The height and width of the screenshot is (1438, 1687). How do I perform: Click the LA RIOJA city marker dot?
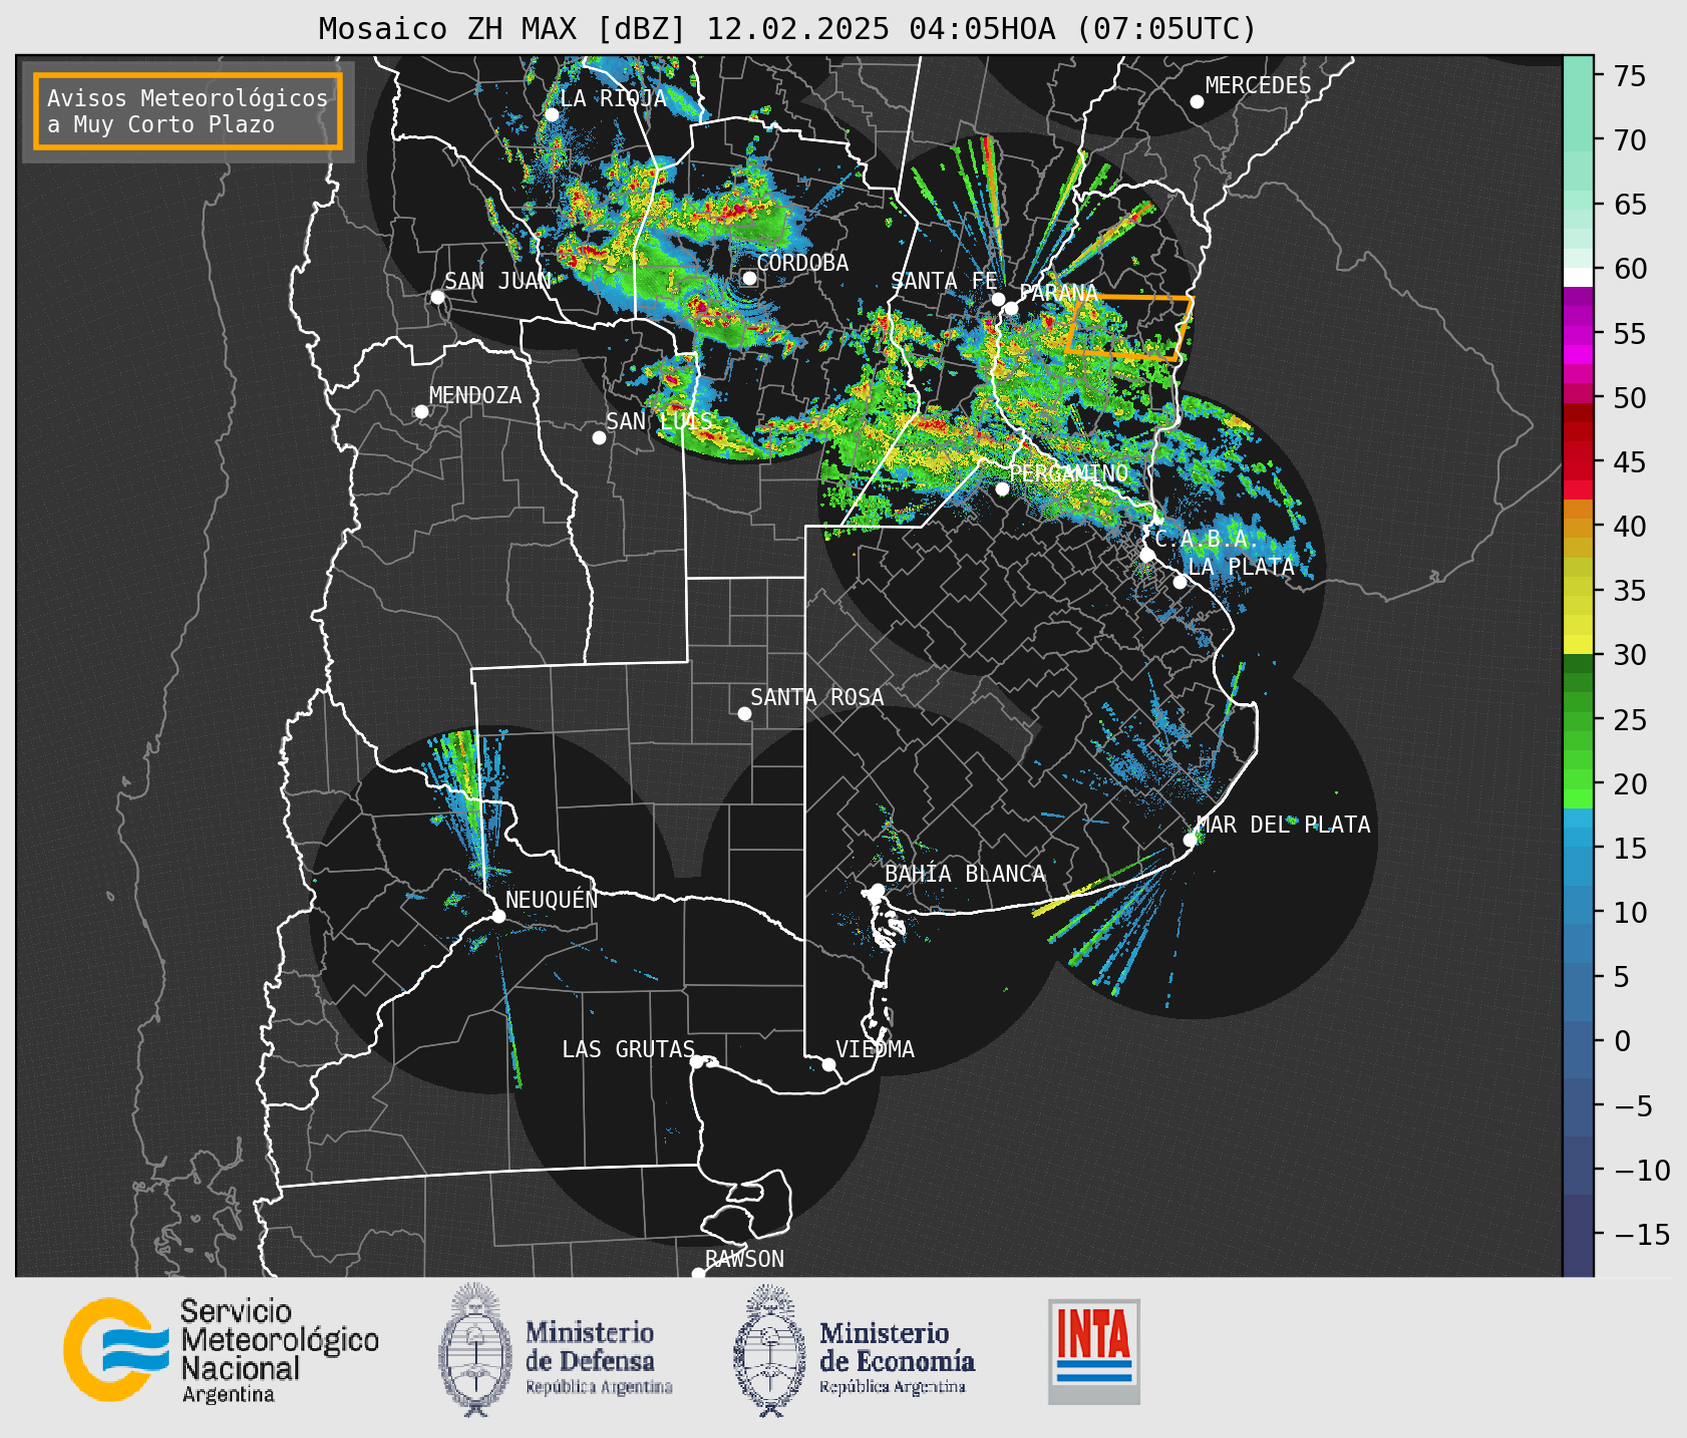(x=552, y=115)
